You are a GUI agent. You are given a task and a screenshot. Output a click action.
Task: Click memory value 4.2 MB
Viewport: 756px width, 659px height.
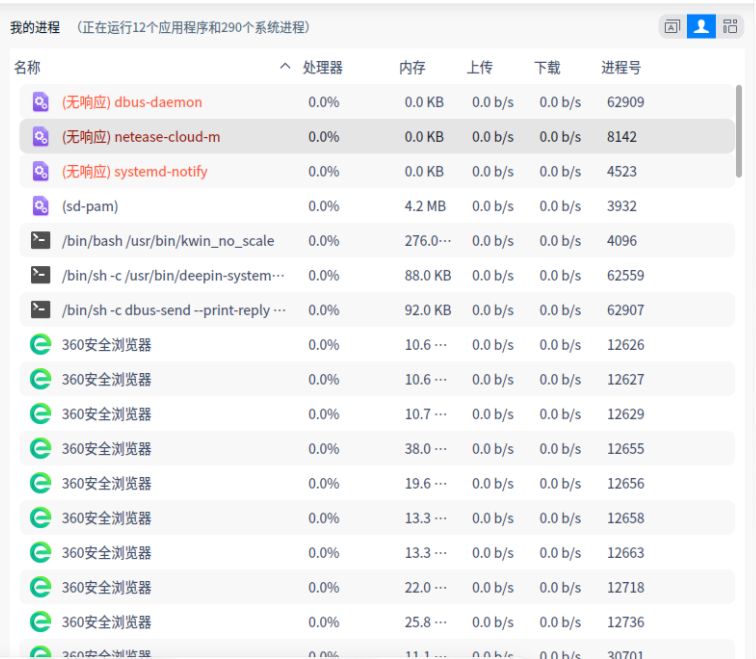coord(425,206)
